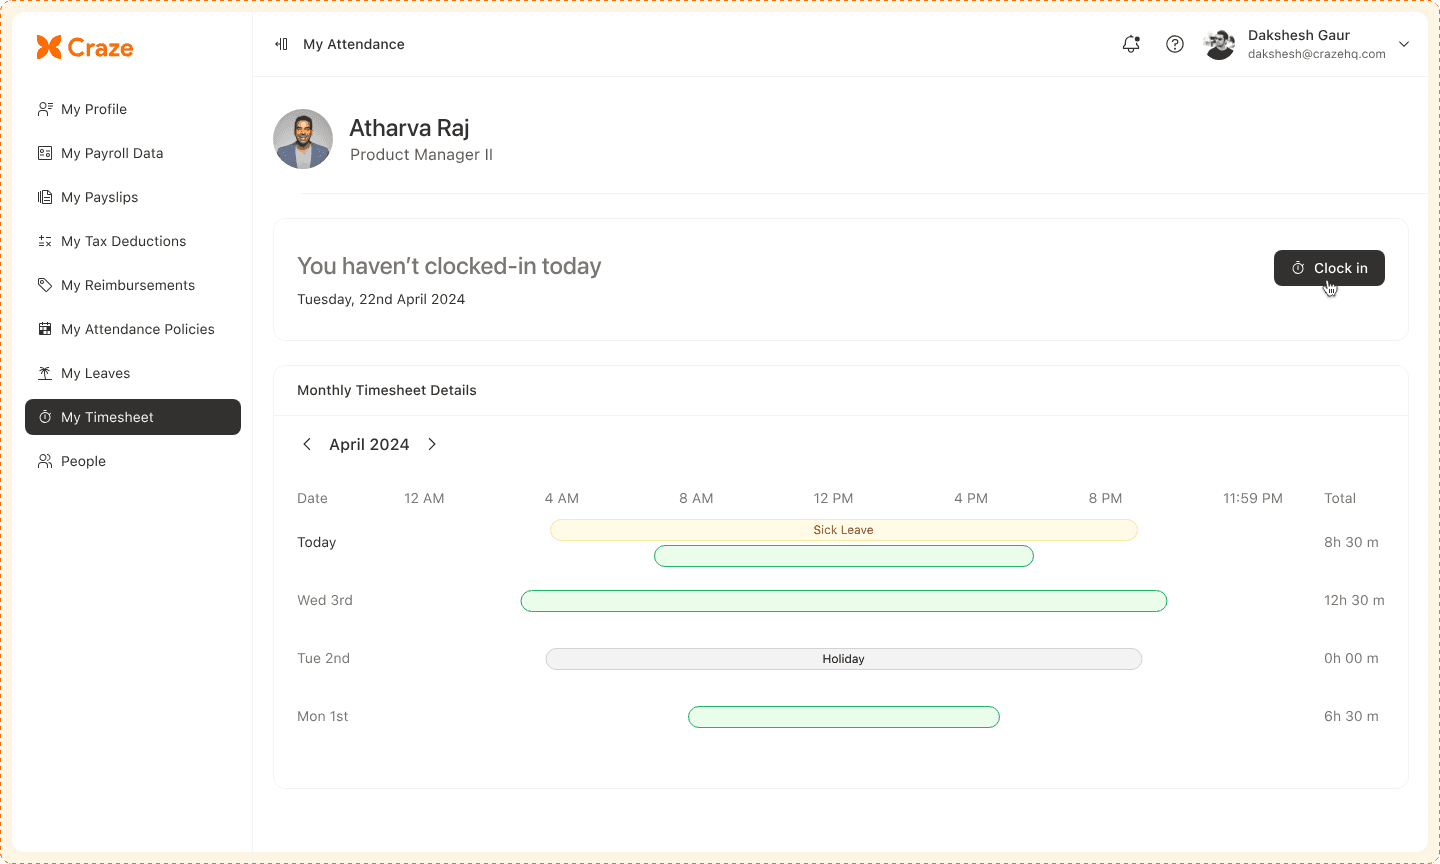Click the 0h 00 m total value

click(1351, 658)
